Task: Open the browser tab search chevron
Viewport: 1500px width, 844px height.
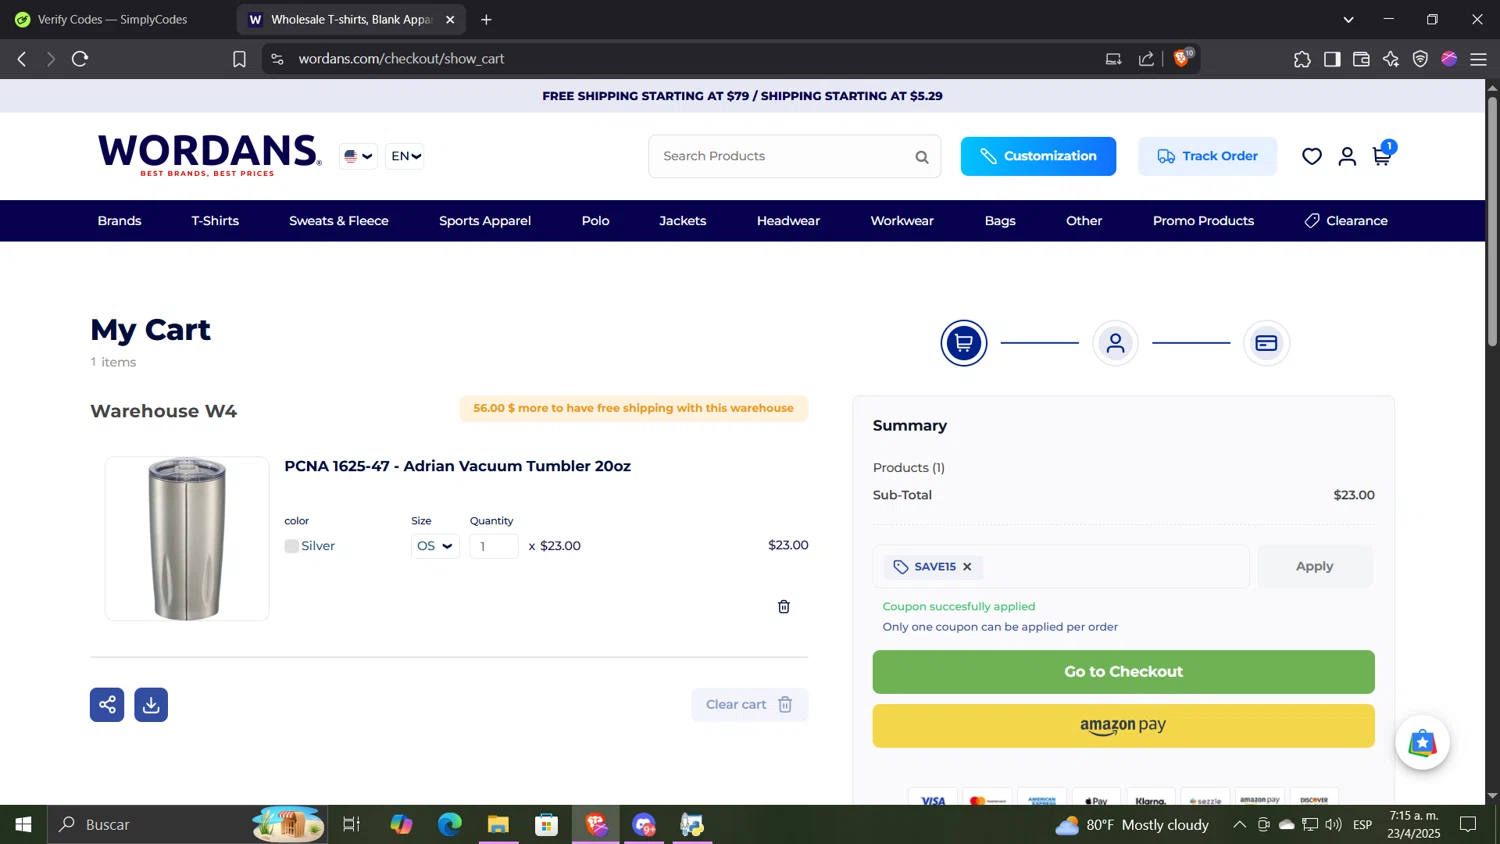Action: click(x=1348, y=20)
